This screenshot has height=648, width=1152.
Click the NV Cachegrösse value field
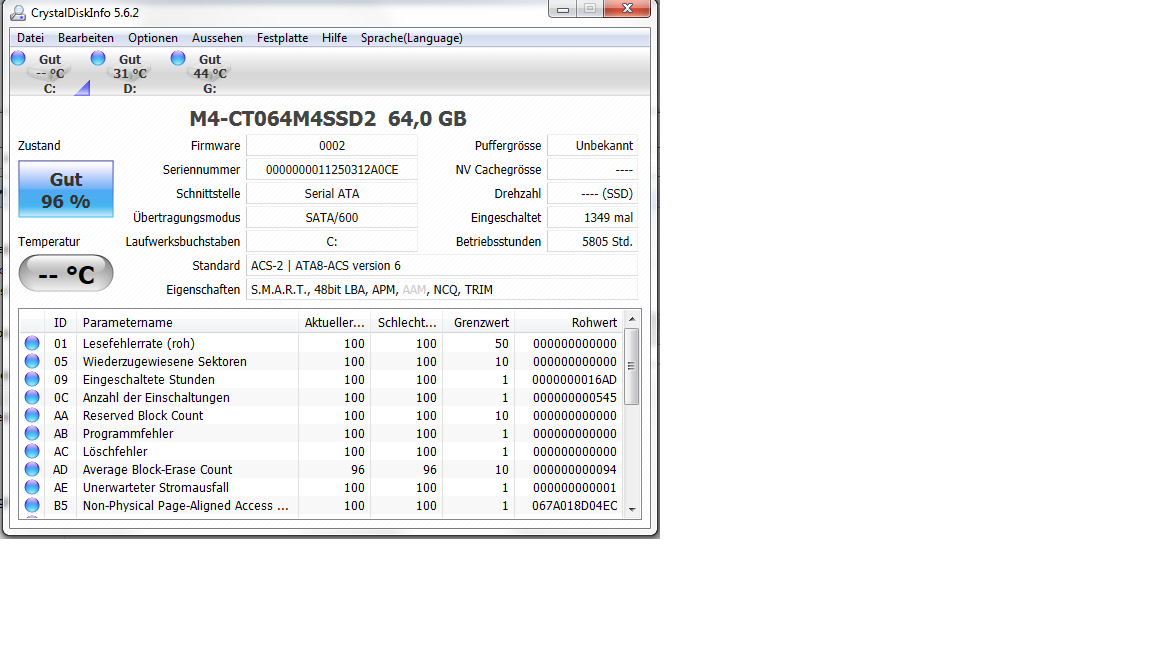[593, 170]
